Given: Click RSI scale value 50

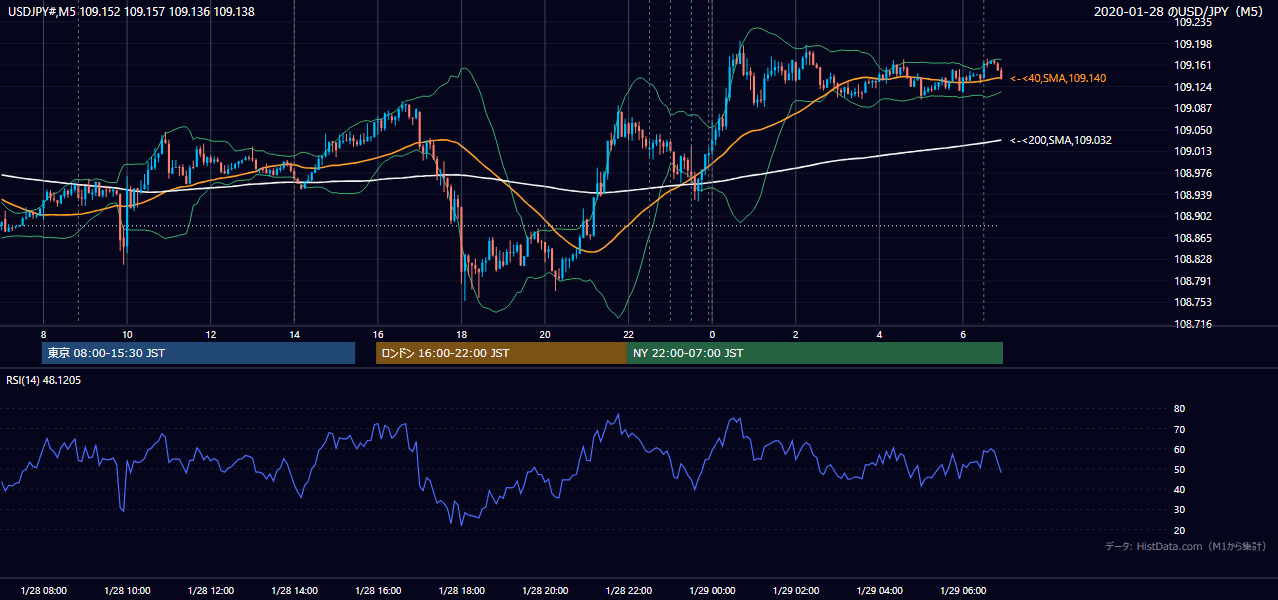Looking at the screenshot, I should (1180, 469).
